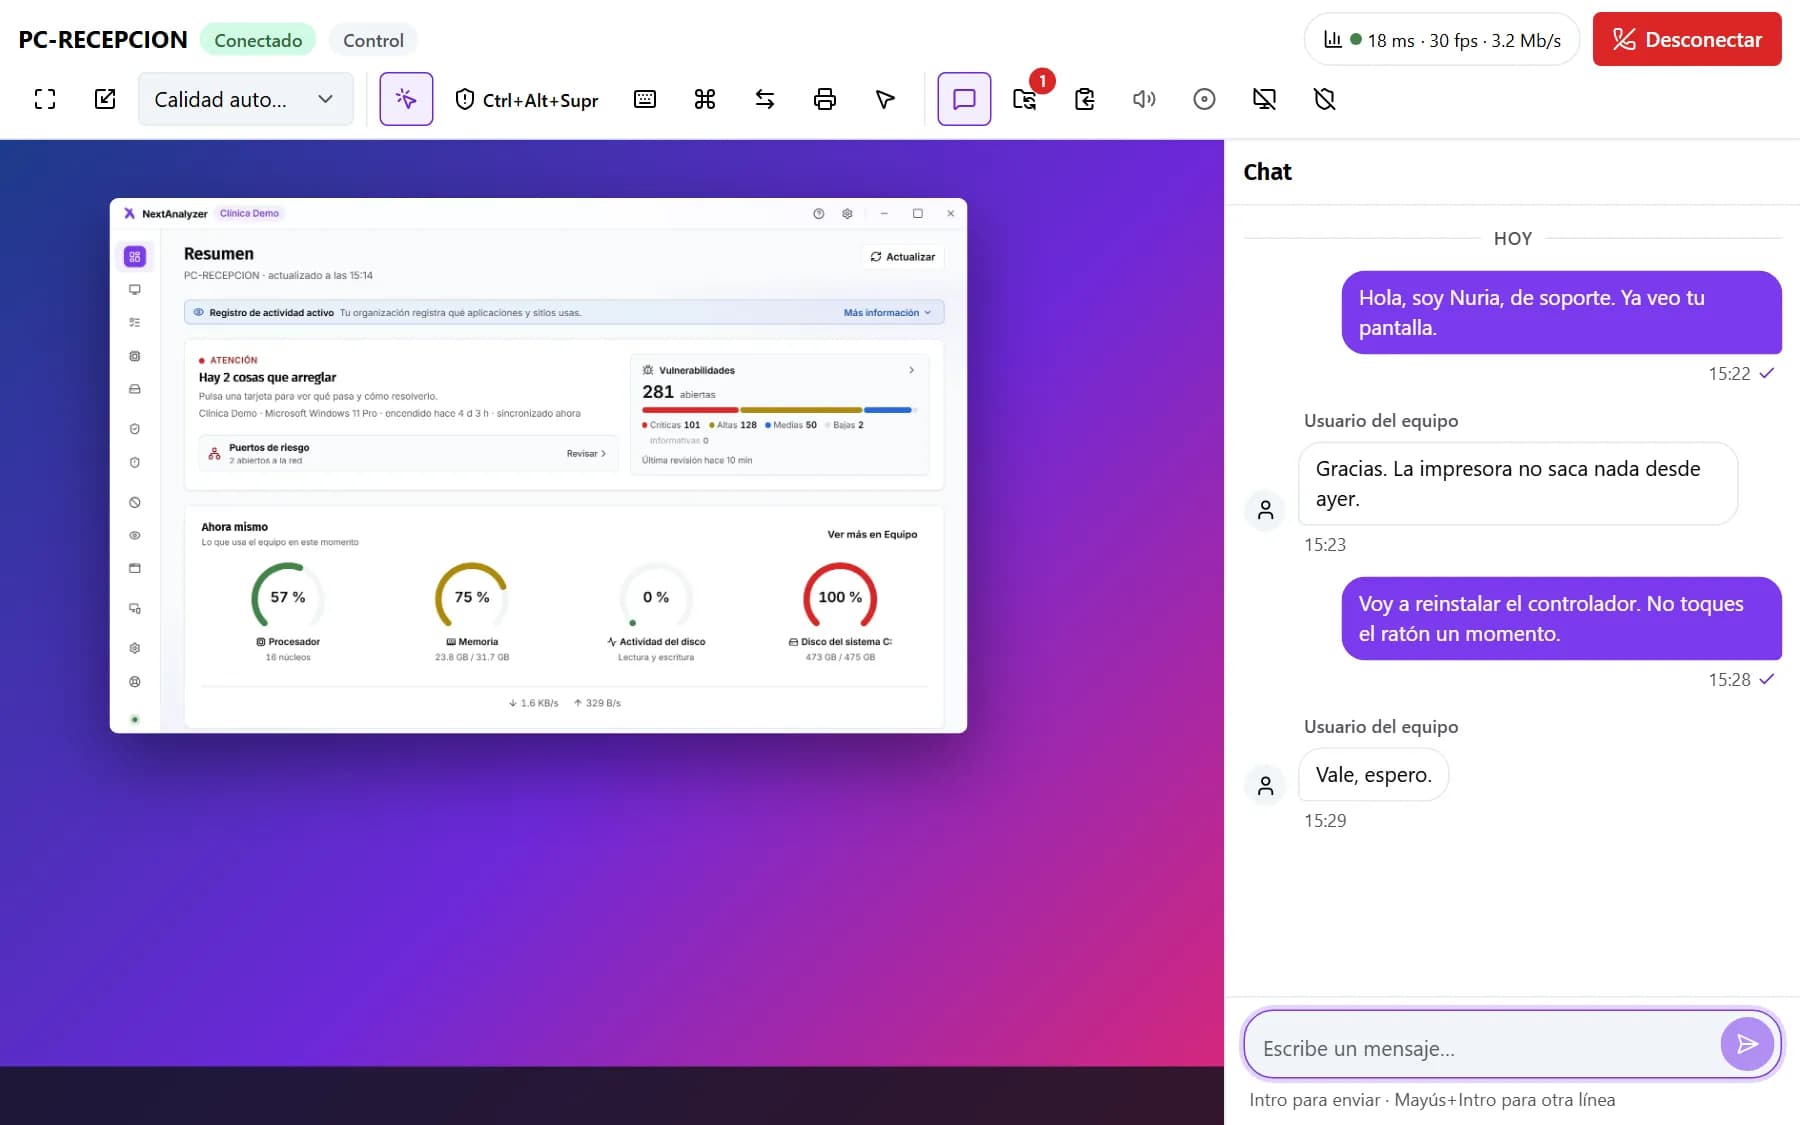Open eye icon in NextAnalyzer sidebar
The height and width of the screenshot is (1125, 1800).
135,536
